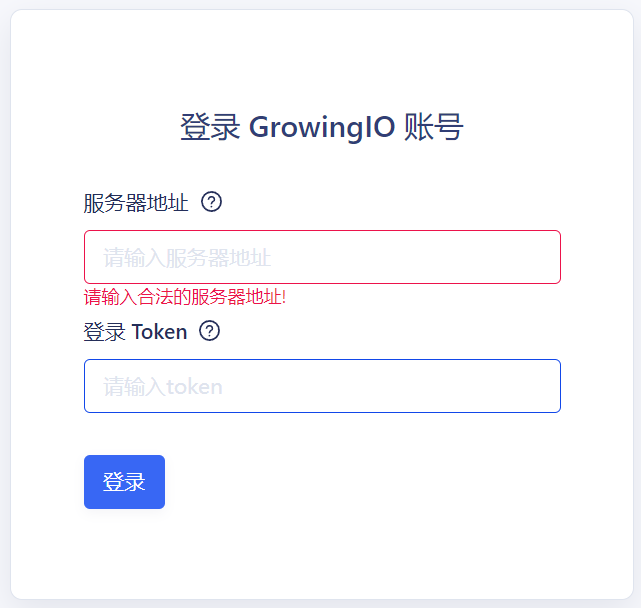Select the 登录 Token field label
Viewport: 641px width, 608px height.
[135, 332]
